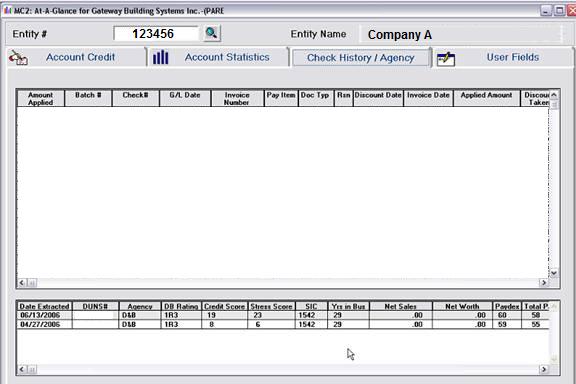The width and height of the screenshot is (576, 384).
Task: Click the SIC column header
Action: point(311,306)
